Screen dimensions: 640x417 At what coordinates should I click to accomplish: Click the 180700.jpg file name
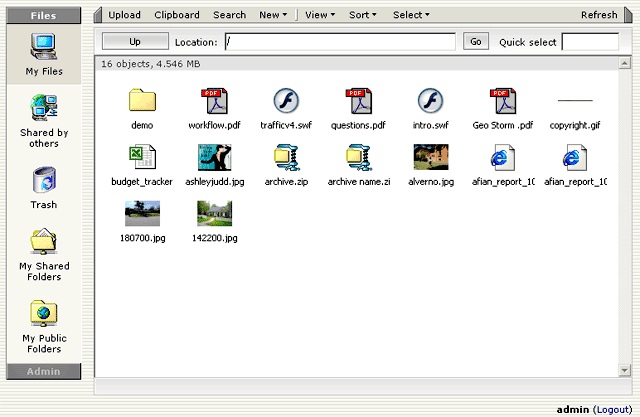pos(142,238)
